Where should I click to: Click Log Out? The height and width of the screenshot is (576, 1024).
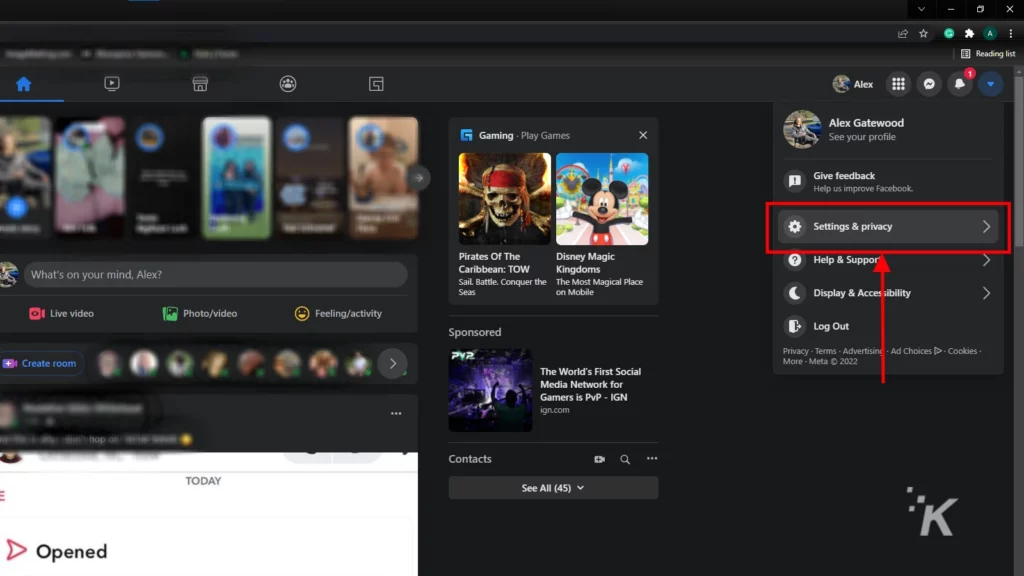(x=888, y=326)
